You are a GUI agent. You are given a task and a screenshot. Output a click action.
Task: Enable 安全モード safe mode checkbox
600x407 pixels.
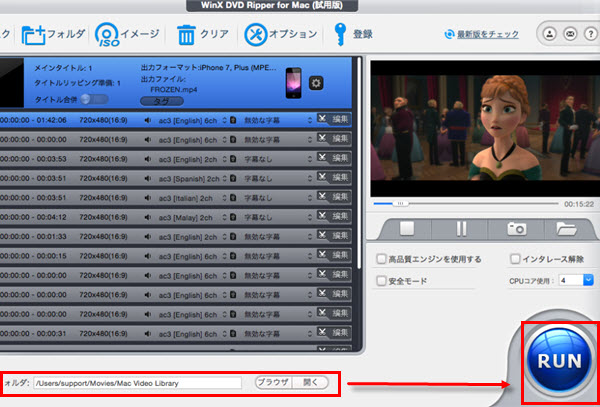click(x=381, y=281)
